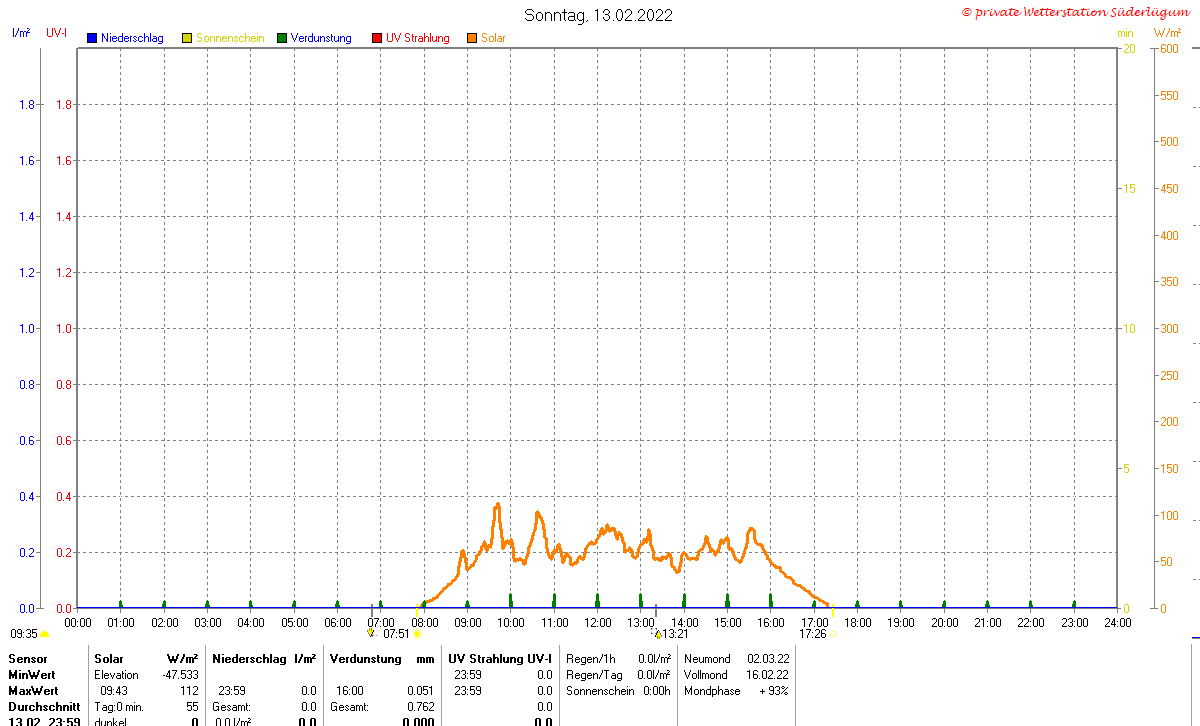Click the Solar MaxWert value 112

coord(189,691)
